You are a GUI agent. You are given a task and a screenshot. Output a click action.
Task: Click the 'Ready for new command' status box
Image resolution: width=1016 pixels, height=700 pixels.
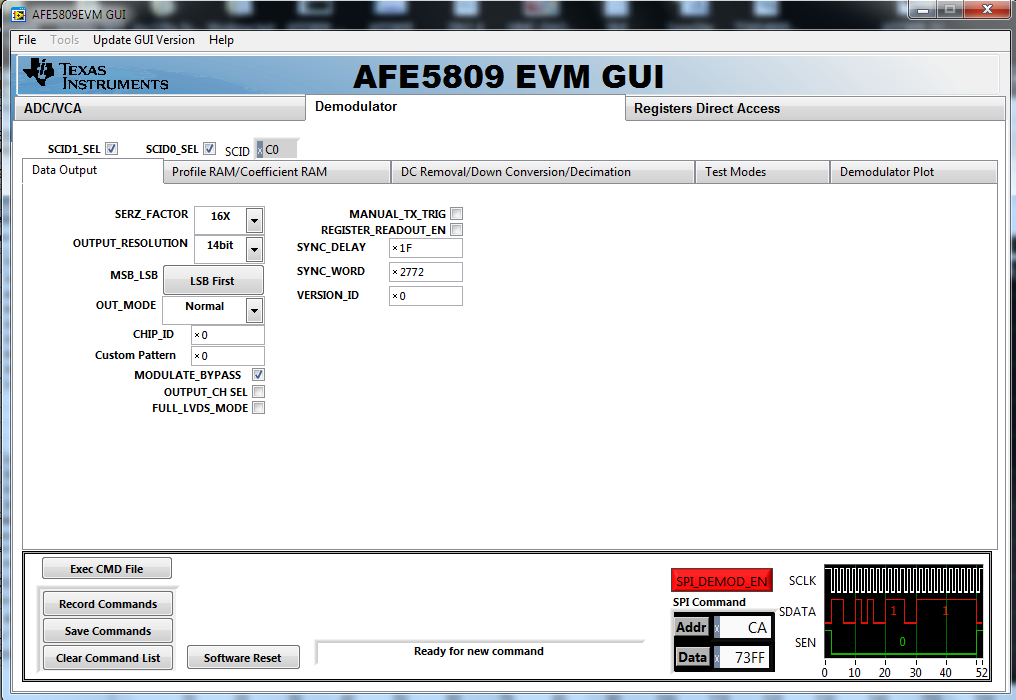click(x=479, y=651)
